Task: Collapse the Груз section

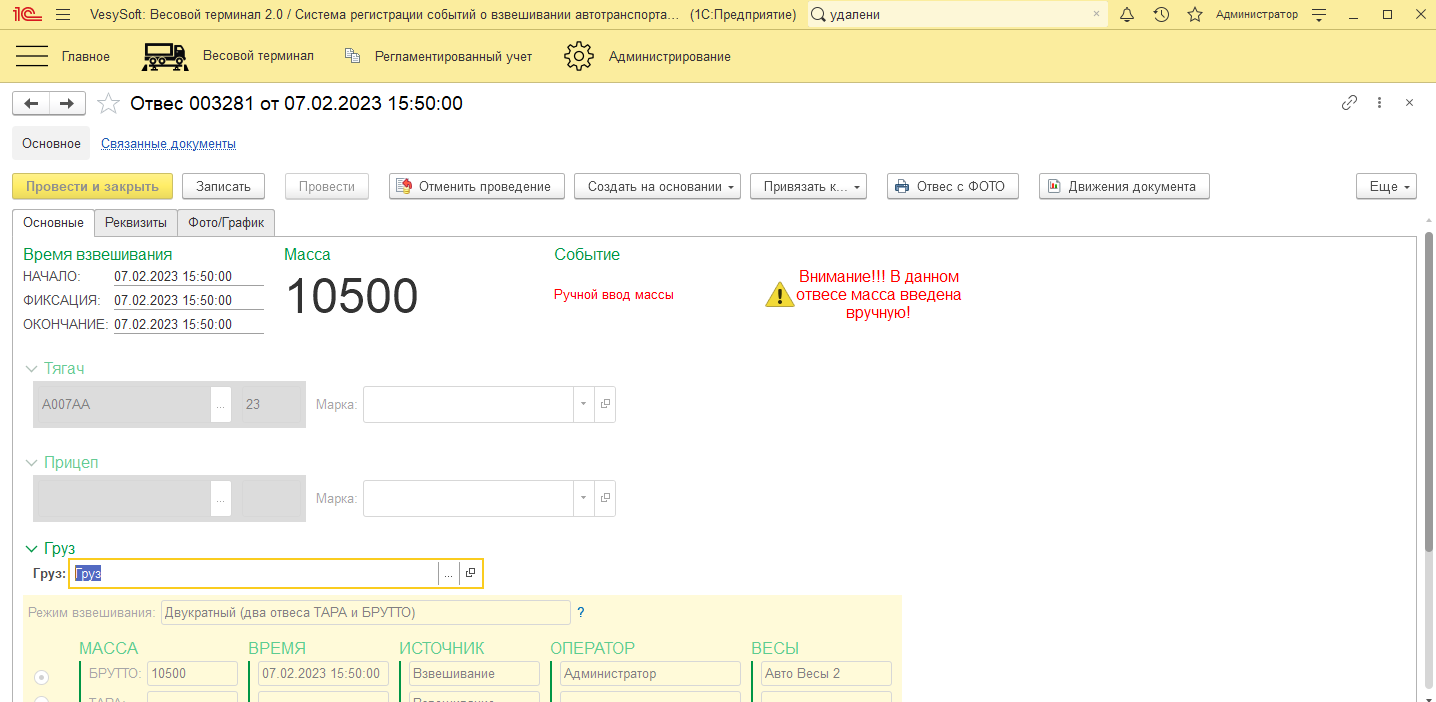Action: [x=31, y=548]
